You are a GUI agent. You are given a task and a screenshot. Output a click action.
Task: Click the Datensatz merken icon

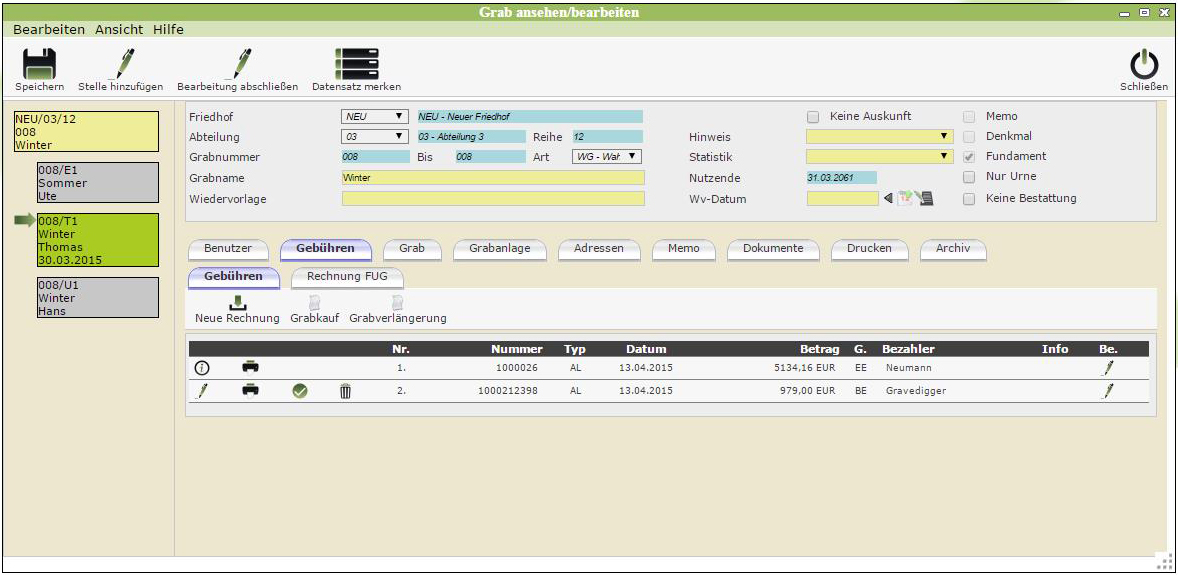pos(356,64)
